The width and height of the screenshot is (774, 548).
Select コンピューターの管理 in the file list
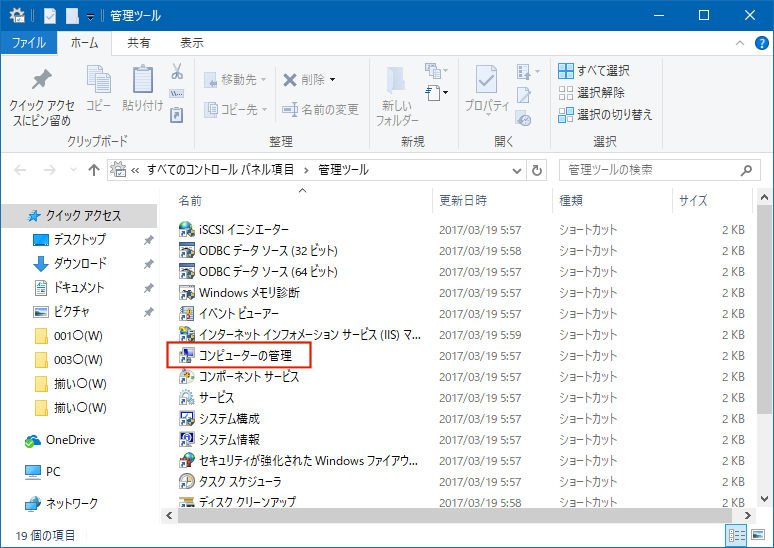[245, 355]
